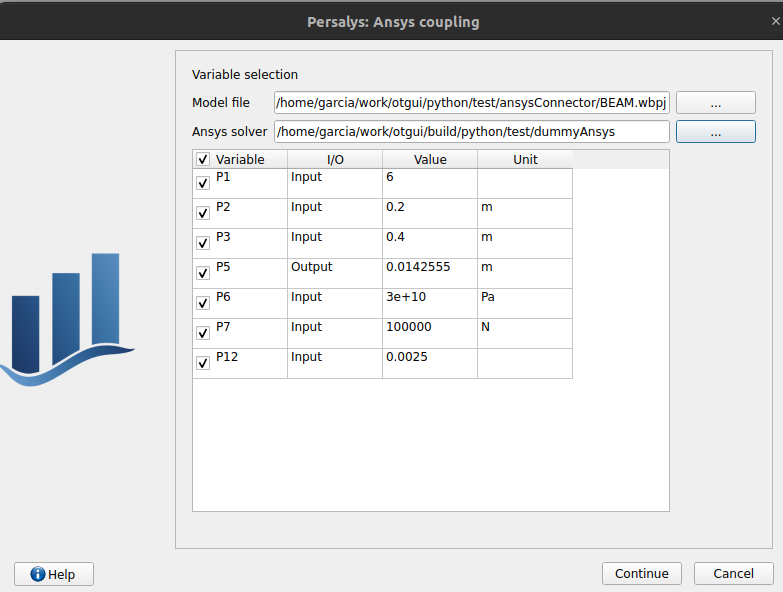Uncheck the P1 variable checkbox

[203, 183]
